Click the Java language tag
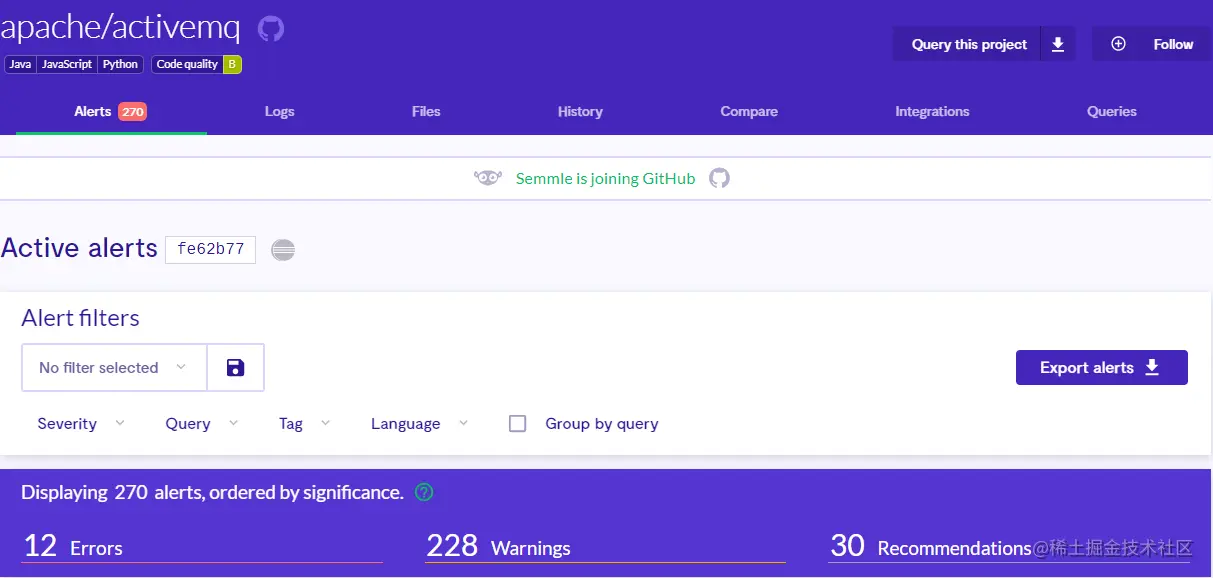Viewport: 1213px width, 578px height. coord(21,64)
